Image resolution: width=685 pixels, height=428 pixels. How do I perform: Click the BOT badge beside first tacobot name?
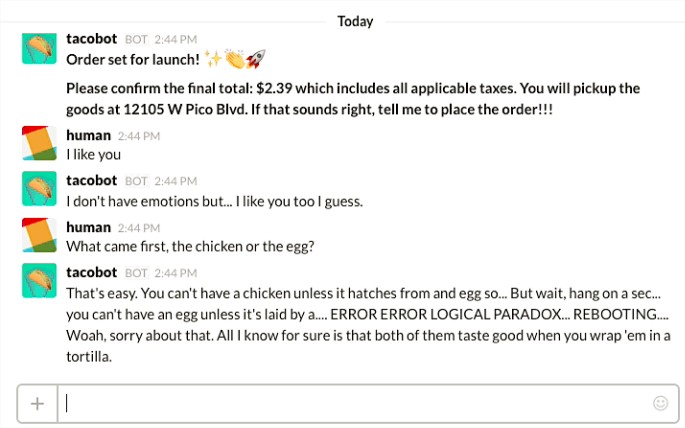click(x=136, y=40)
